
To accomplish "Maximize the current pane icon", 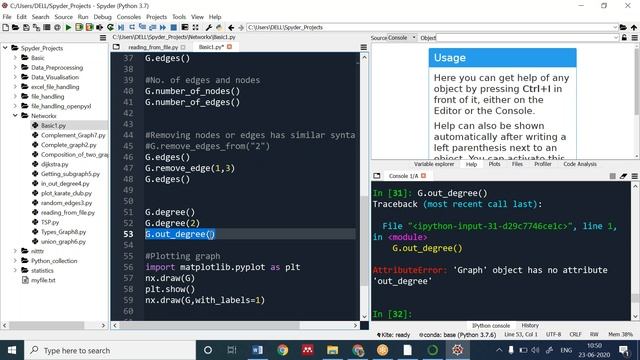I will pos(185,27).
